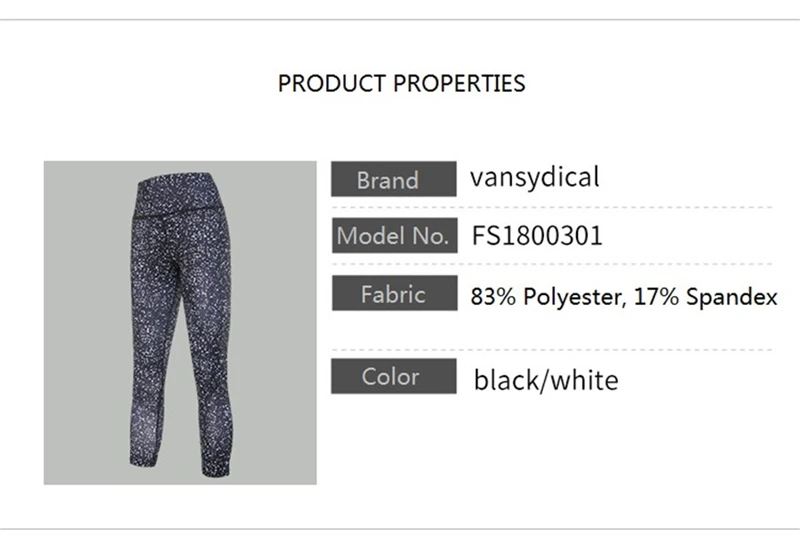This screenshot has width=800, height=552.
Task: Click the vansydical brand name
Action: tap(534, 178)
